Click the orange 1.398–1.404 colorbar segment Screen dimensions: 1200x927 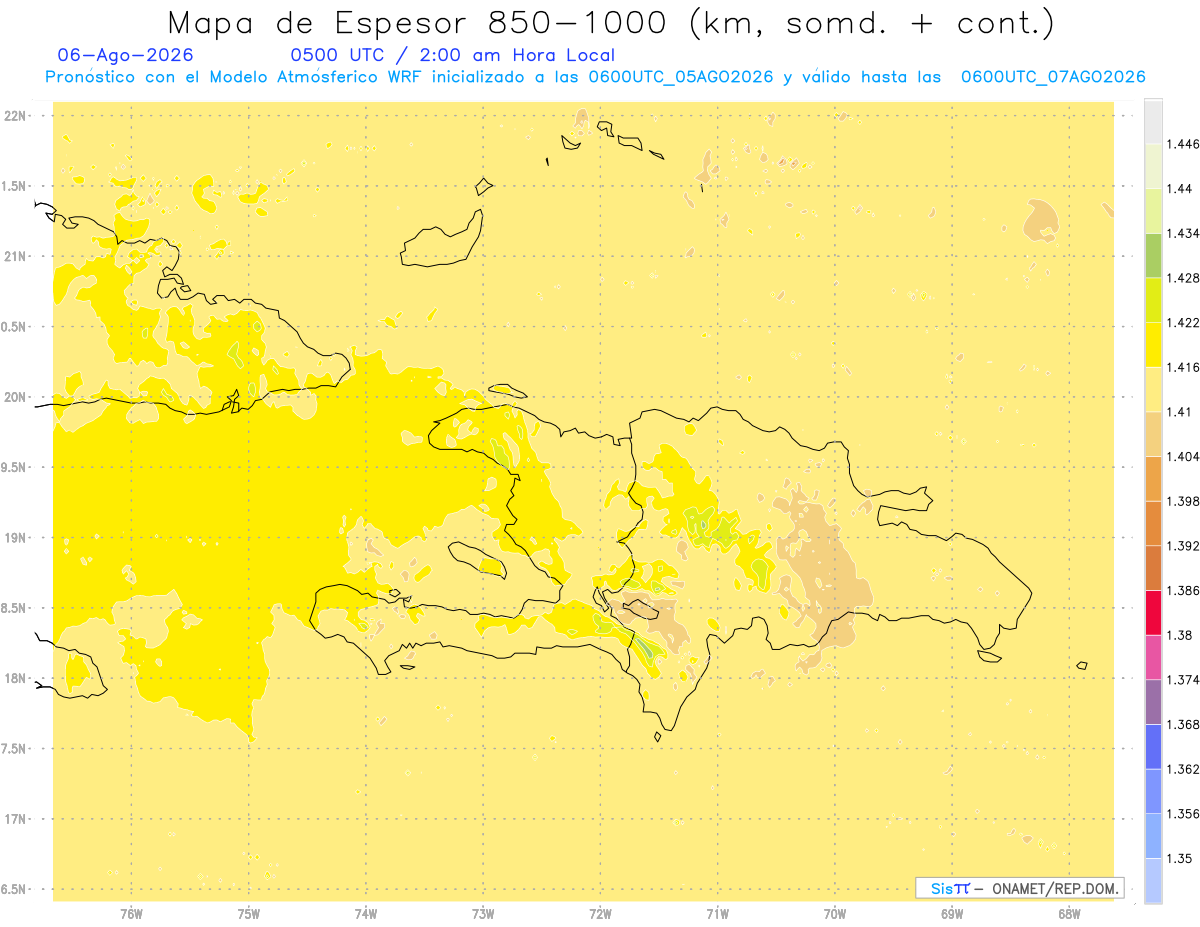pyautogui.click(x=1153, y=478)
